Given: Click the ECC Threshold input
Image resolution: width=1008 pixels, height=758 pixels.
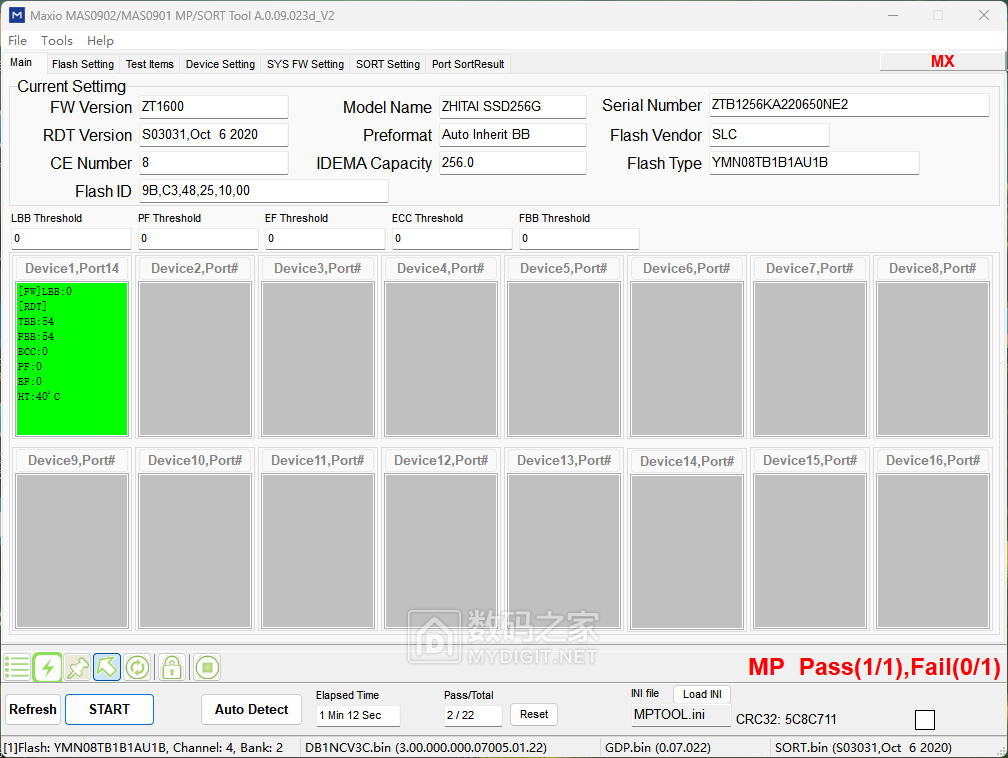Looking at the screenshot, I should click(x=452, y=239).
